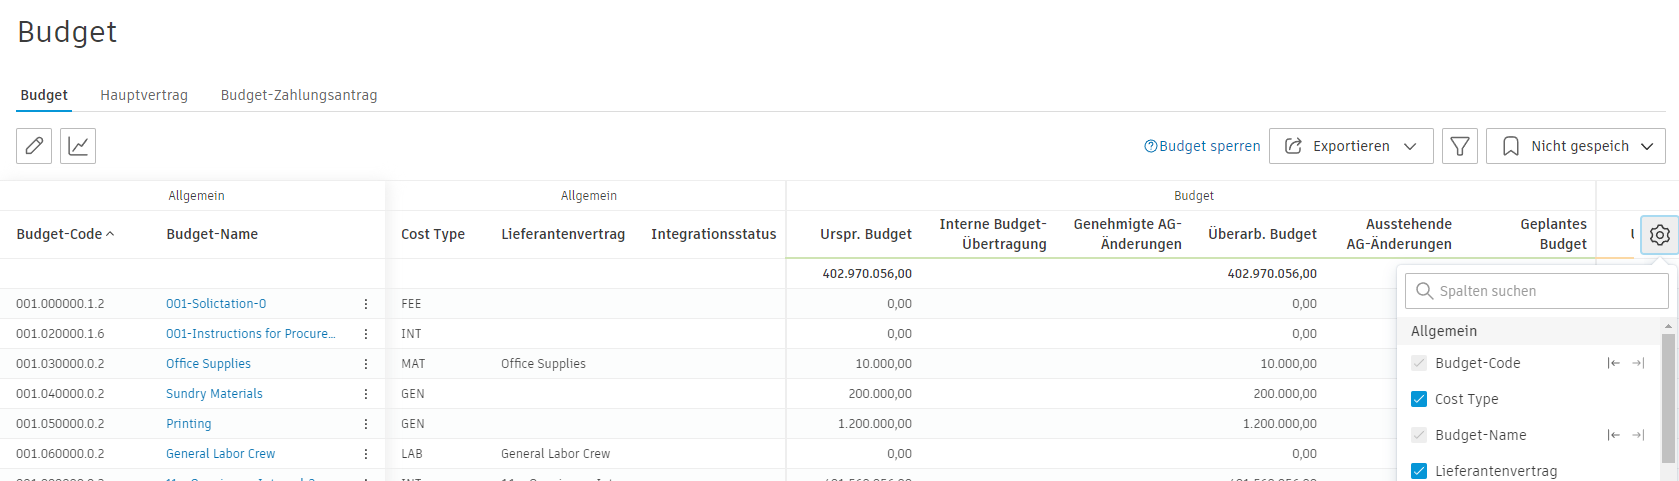This screenshot has width=1679, height=481.
Task: Open row menu for Office Supplies
Action: (x=366, y=364)
